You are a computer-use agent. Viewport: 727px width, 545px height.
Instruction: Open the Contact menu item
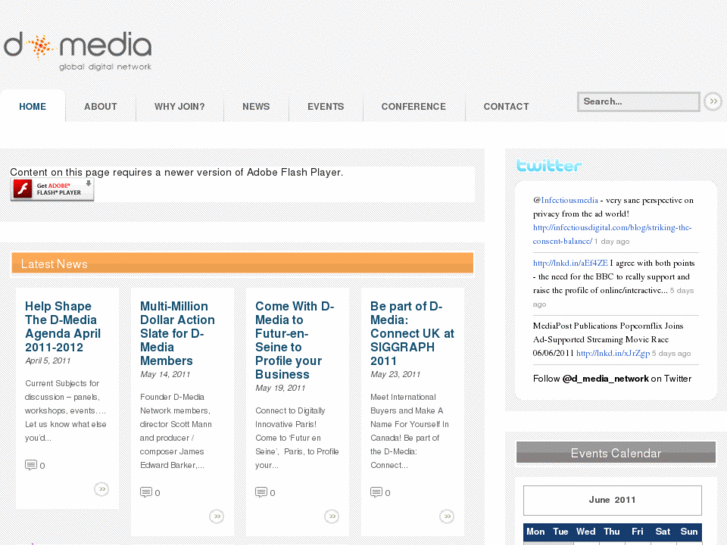coord(506,106)
